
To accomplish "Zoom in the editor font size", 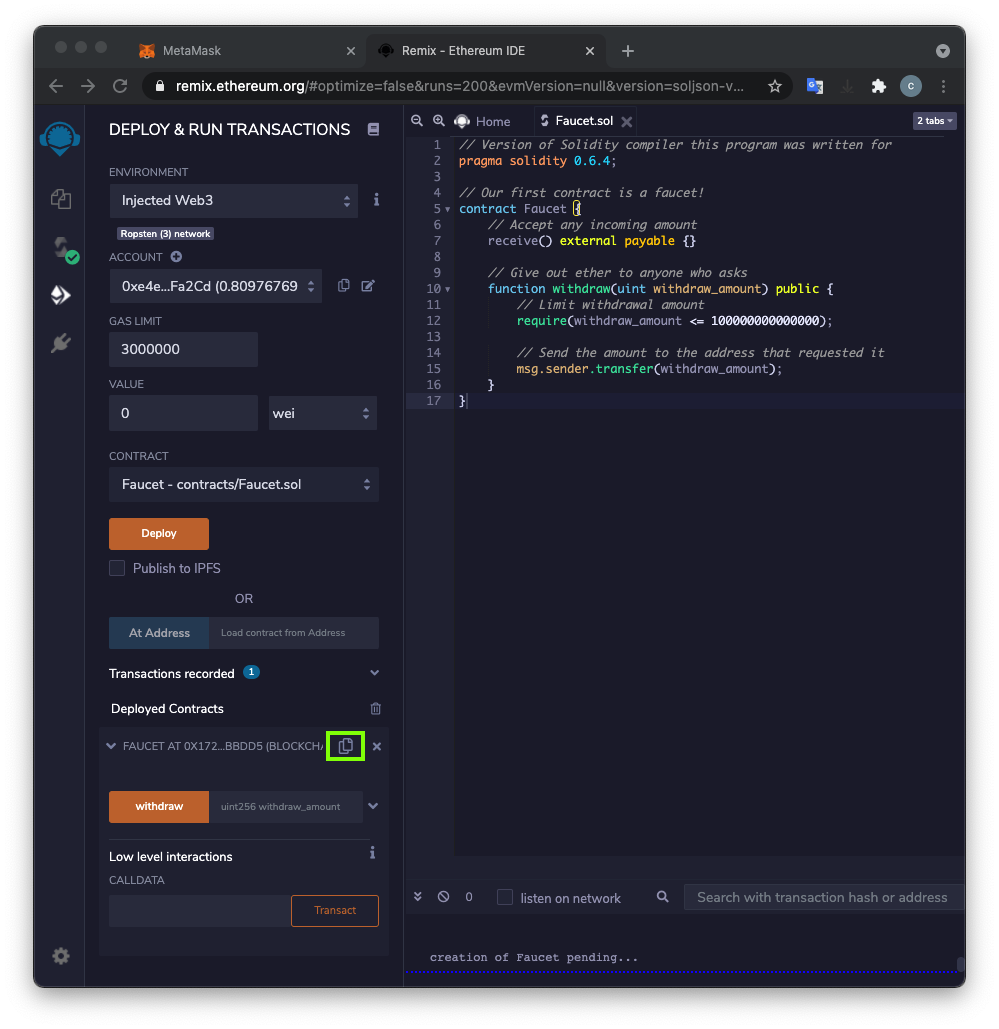I will pyautogui.click(x=438, y=121).
